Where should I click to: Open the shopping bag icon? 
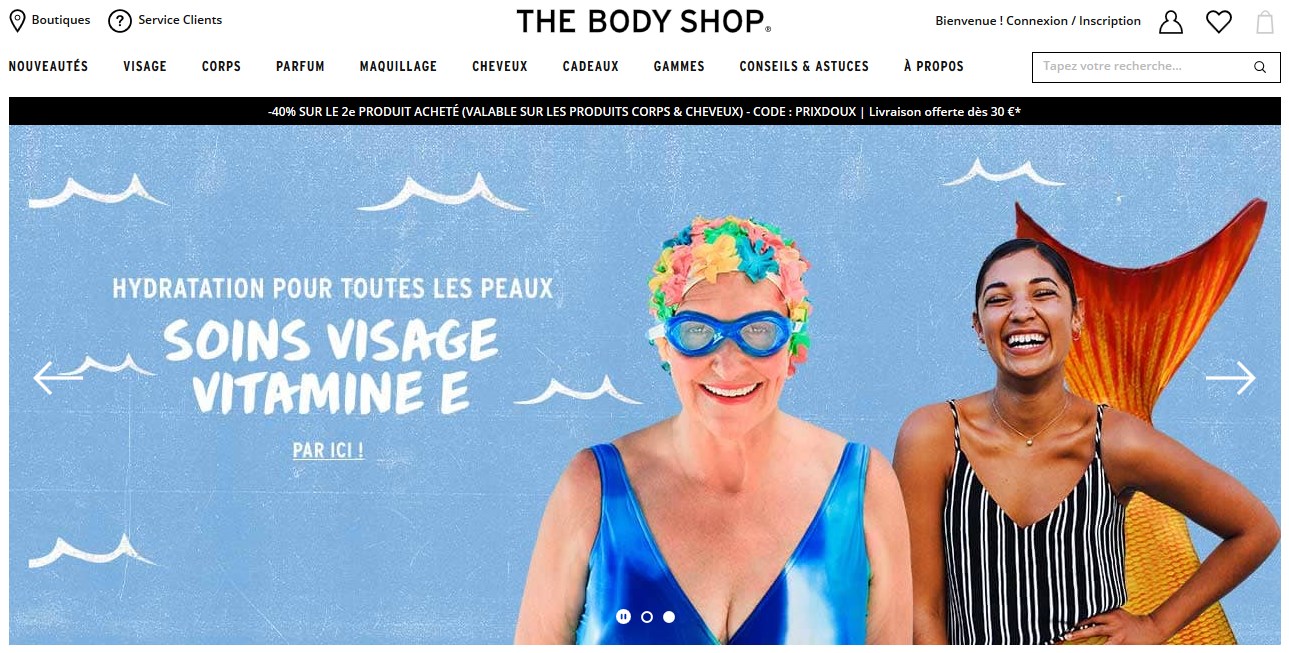coord(1265,22)
